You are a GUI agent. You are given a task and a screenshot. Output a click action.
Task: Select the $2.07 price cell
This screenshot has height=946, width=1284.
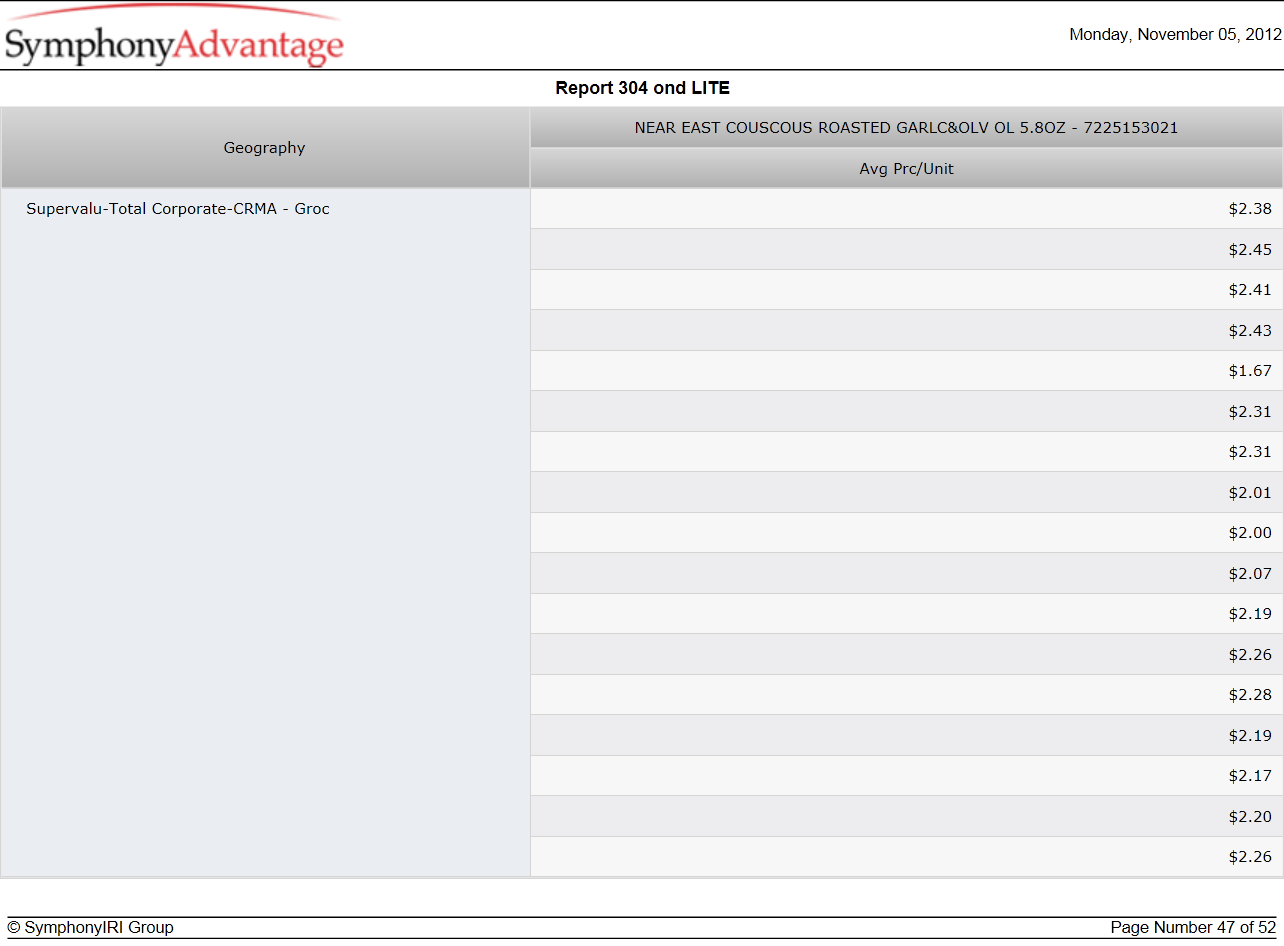[906, 574]
